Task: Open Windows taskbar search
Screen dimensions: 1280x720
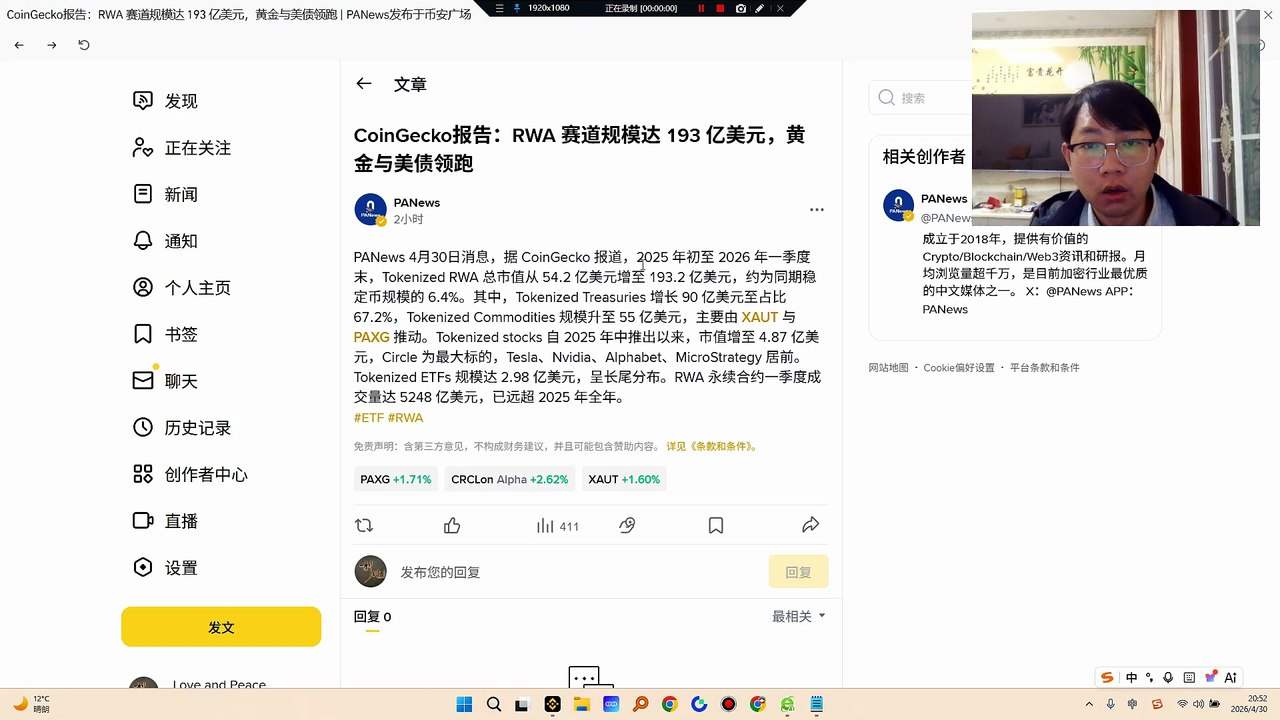Action: click(493, 705)
